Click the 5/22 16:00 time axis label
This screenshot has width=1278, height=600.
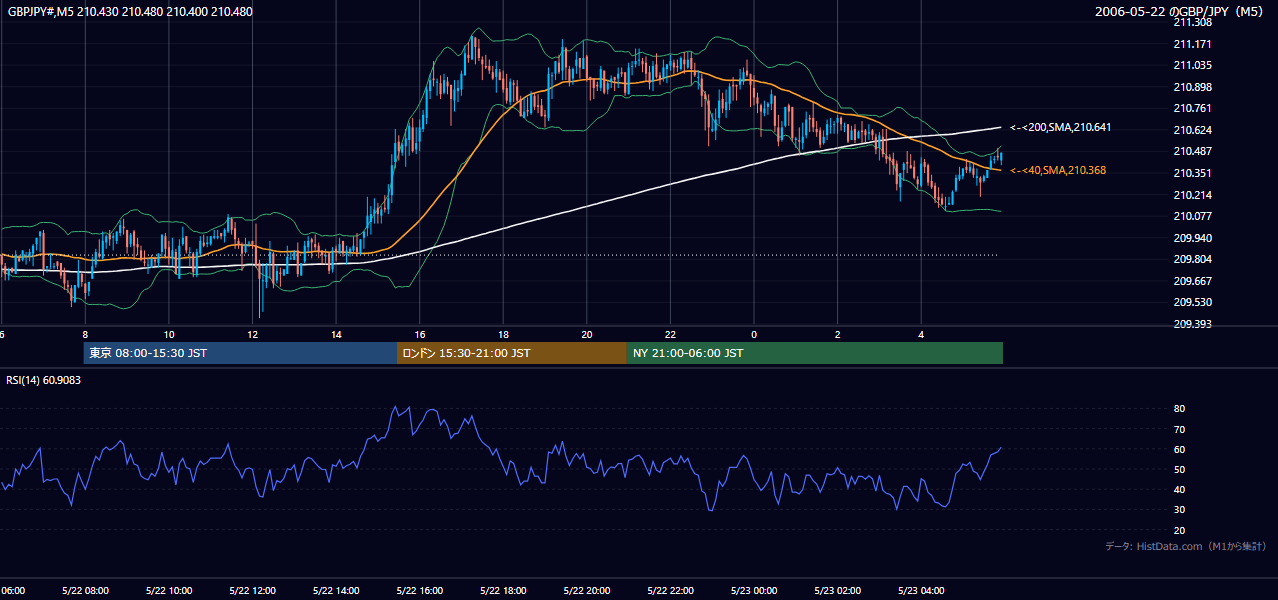[x=419, y=591]
